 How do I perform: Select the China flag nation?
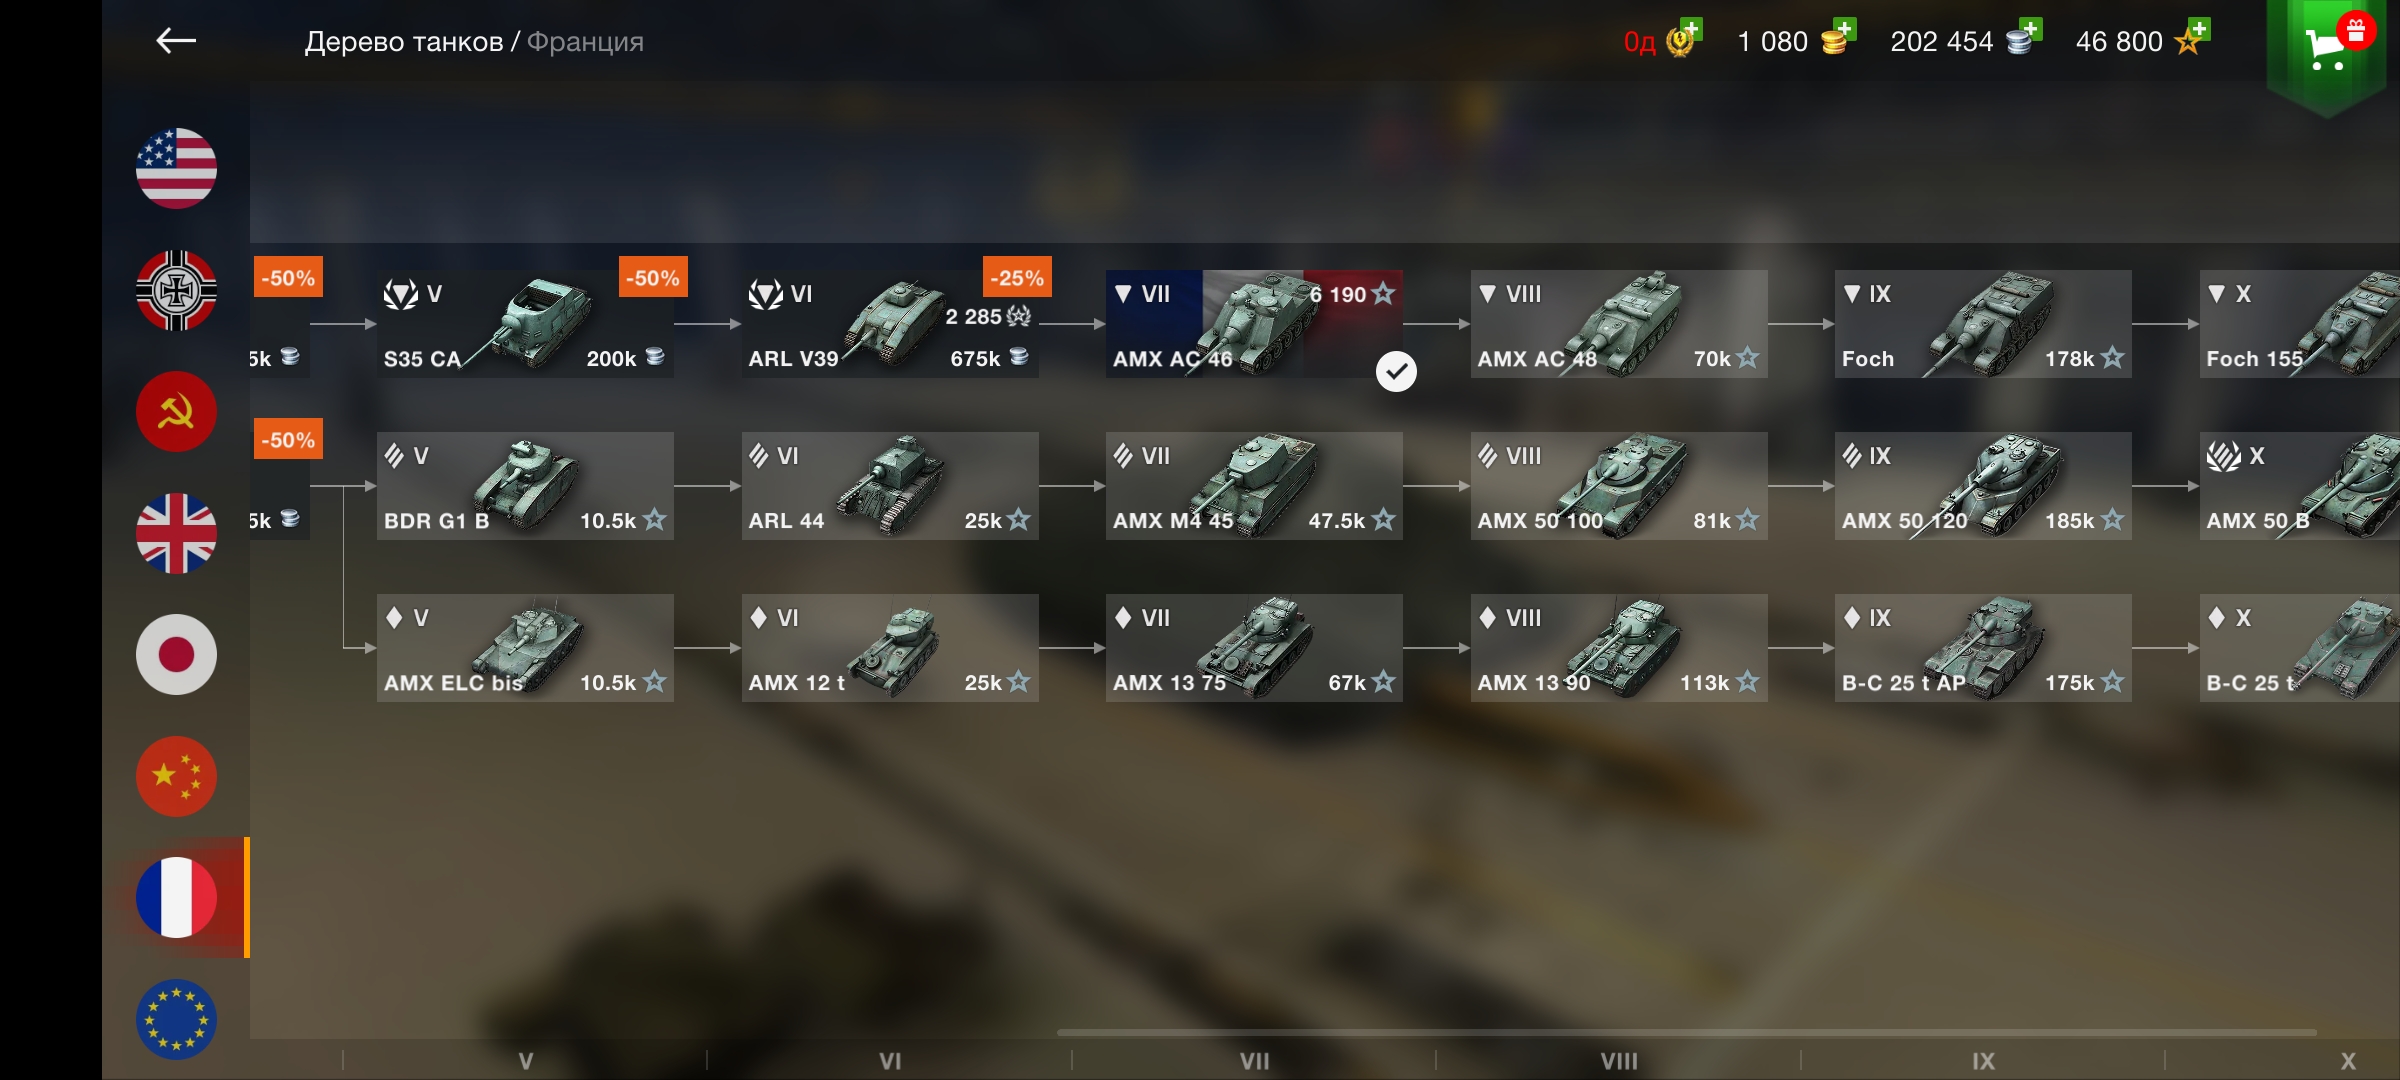[x=176, y=776]
